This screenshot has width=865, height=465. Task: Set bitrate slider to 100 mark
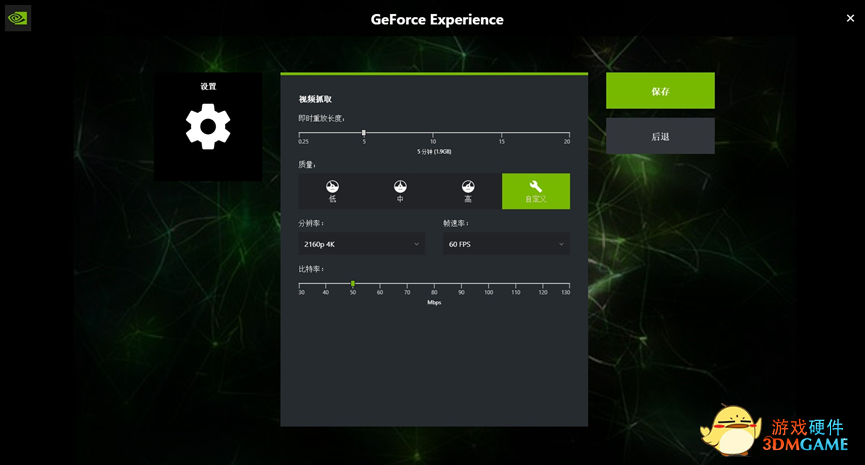(x=488, y=284)
